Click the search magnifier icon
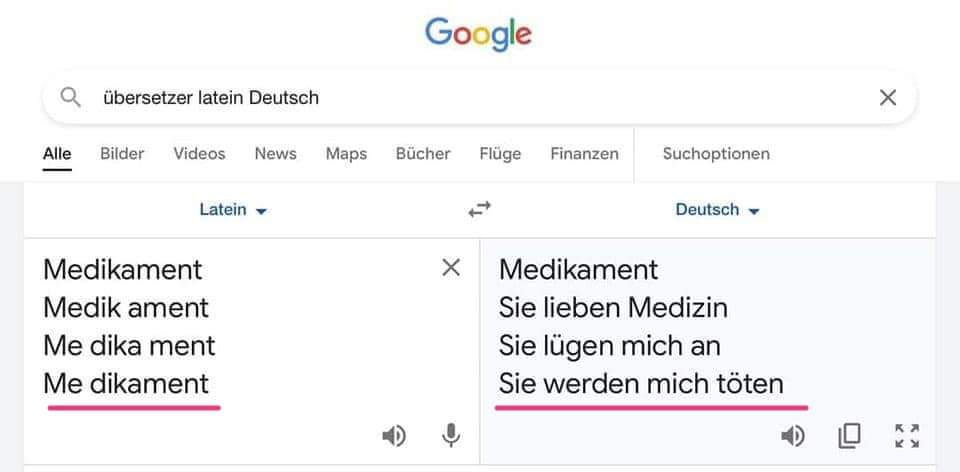 point(70,97)
